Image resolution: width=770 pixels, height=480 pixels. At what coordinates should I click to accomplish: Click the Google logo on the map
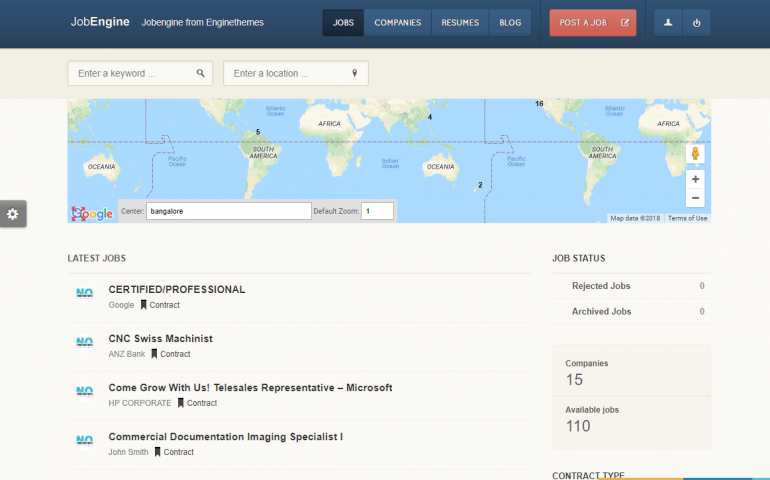click(92, 213)
